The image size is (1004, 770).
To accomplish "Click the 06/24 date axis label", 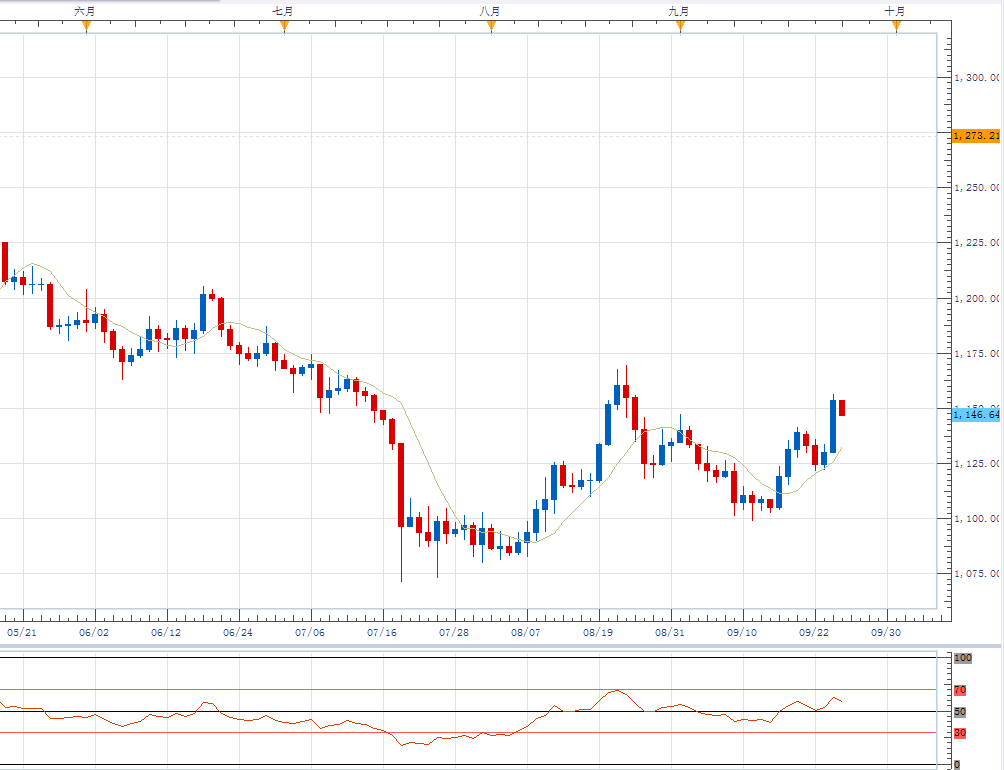I will pyautogui.click(x=238, y=632).
